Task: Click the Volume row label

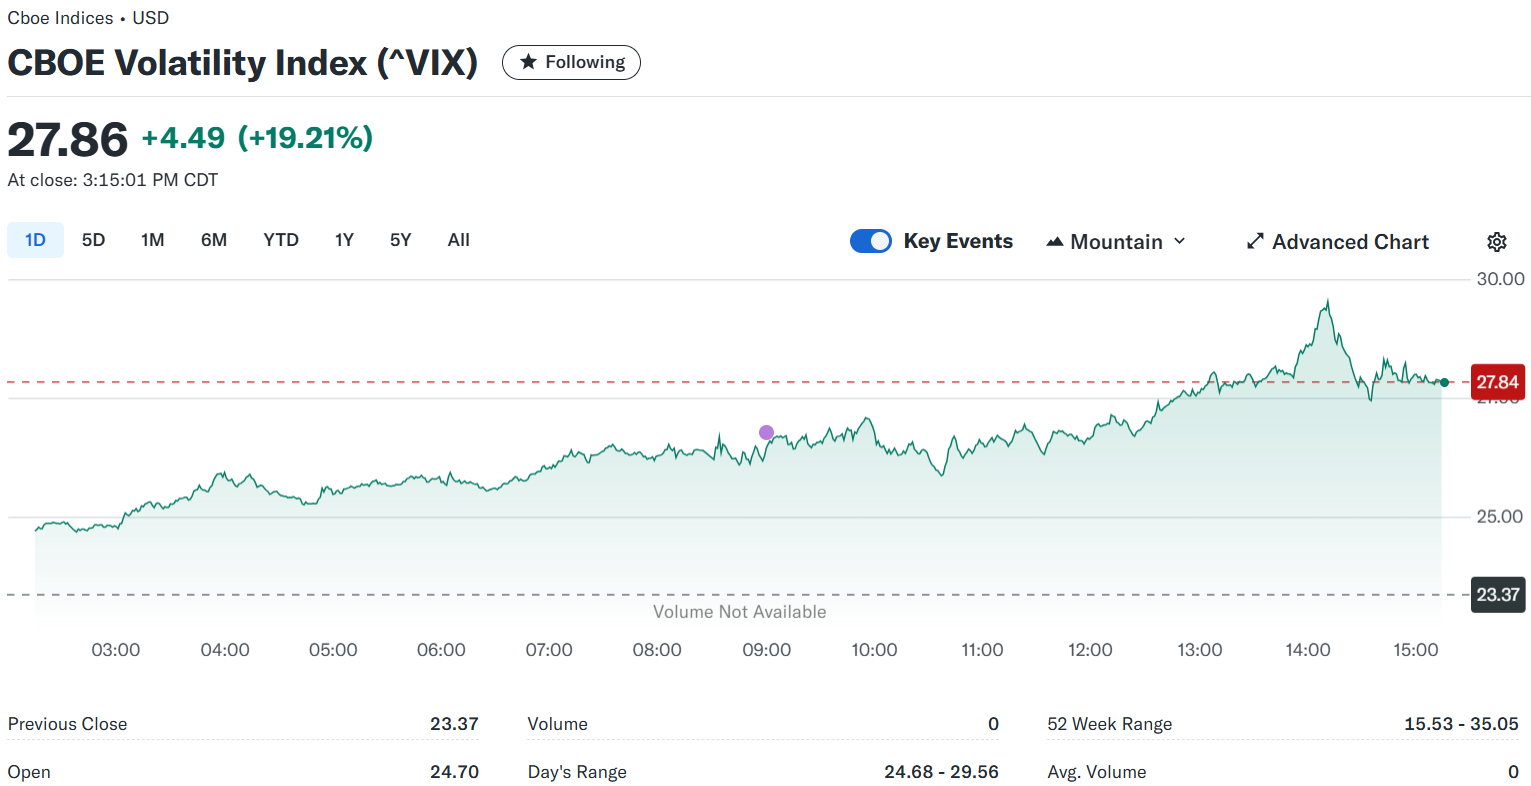Action: (558, 724)
